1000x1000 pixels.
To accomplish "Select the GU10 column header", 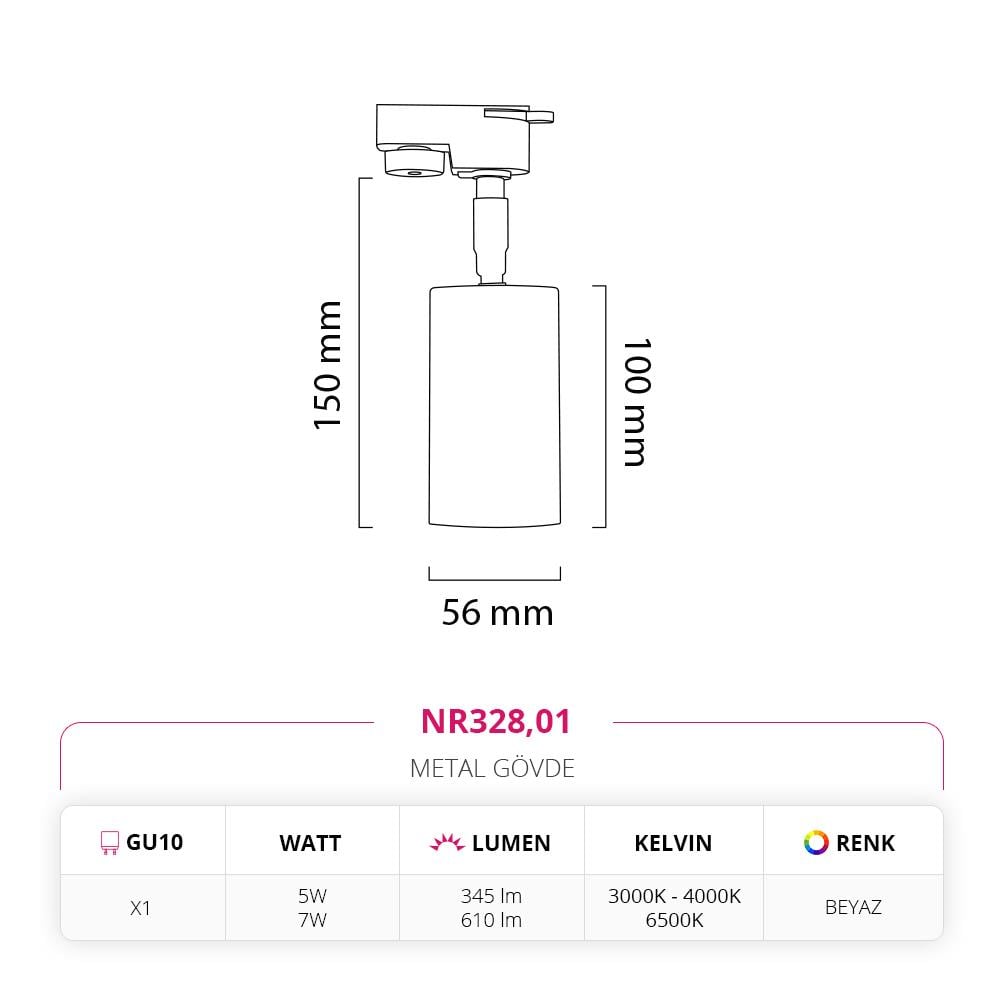I will coord(142,842).
